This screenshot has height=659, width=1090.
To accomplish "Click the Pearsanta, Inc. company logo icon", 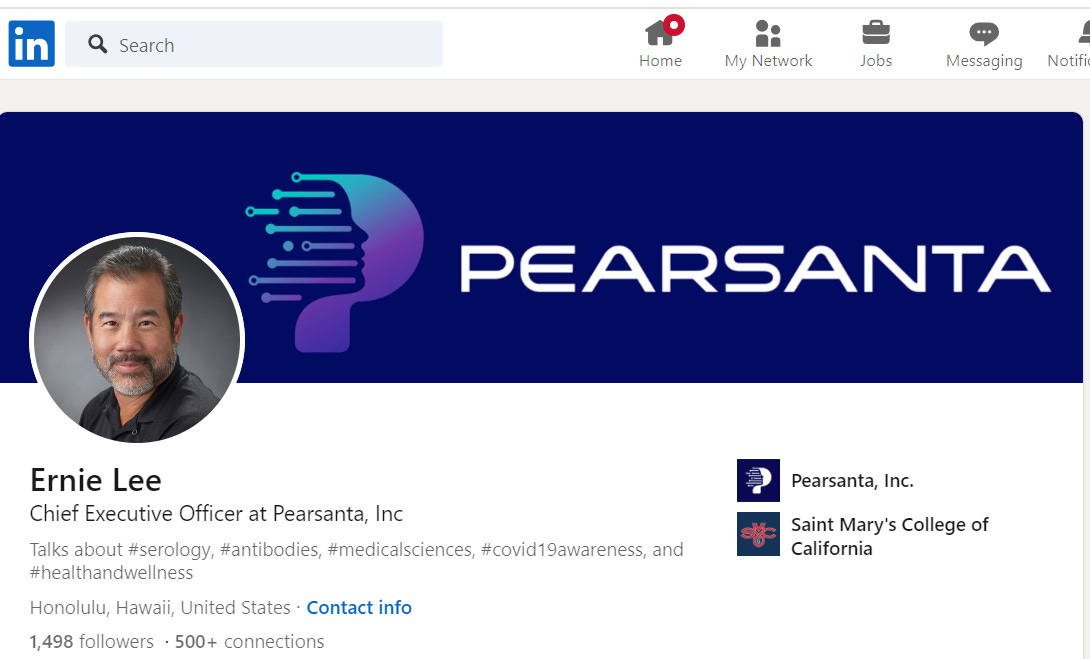I will click(x=758, y=480).
